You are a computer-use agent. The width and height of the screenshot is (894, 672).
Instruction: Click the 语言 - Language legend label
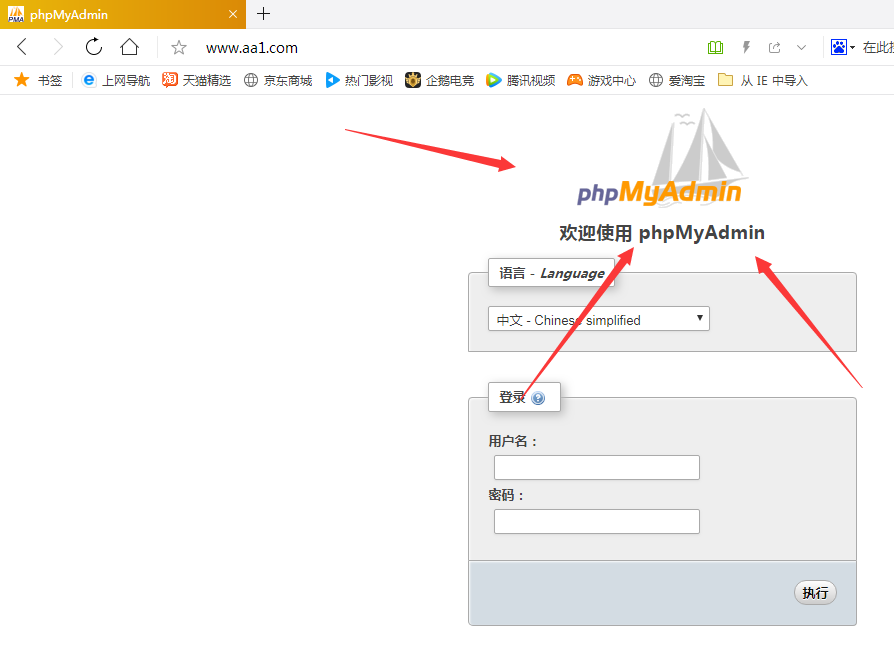[551, 273]
